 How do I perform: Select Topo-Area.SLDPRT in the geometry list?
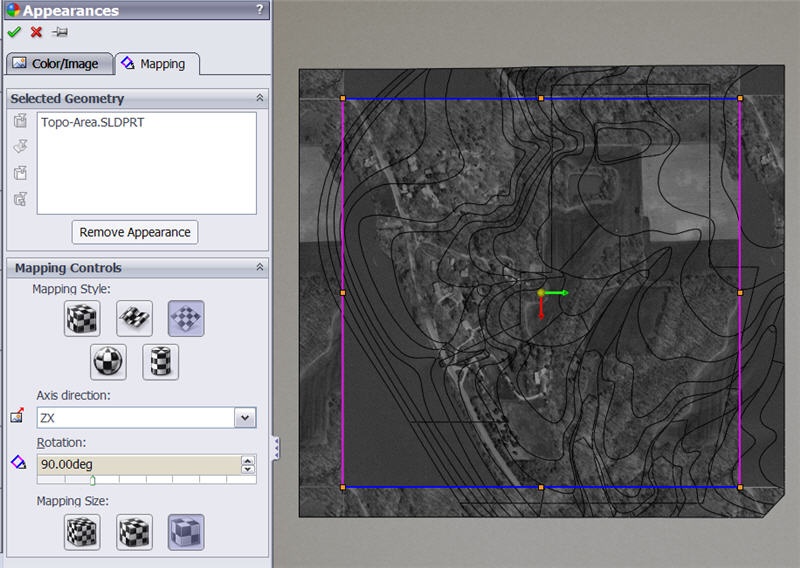pyautogui.click(x=85, y=123)
